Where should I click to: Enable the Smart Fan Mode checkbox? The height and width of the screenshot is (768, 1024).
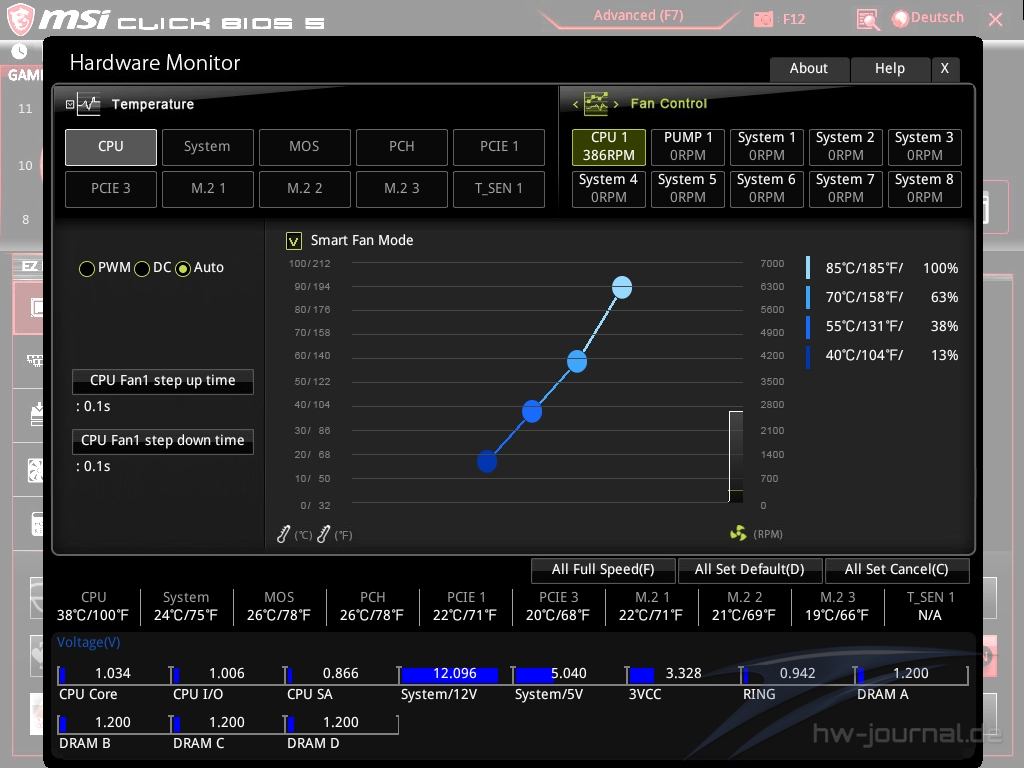[x=294, y=241]
